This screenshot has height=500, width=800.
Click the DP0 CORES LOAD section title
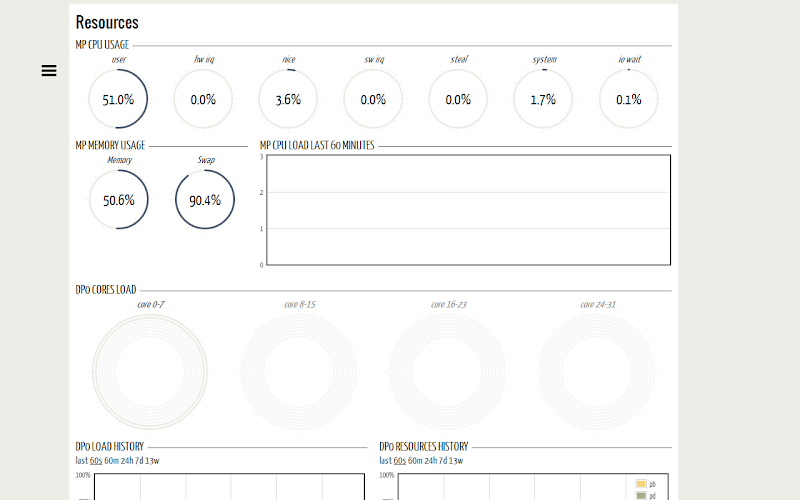pos(106,290)
